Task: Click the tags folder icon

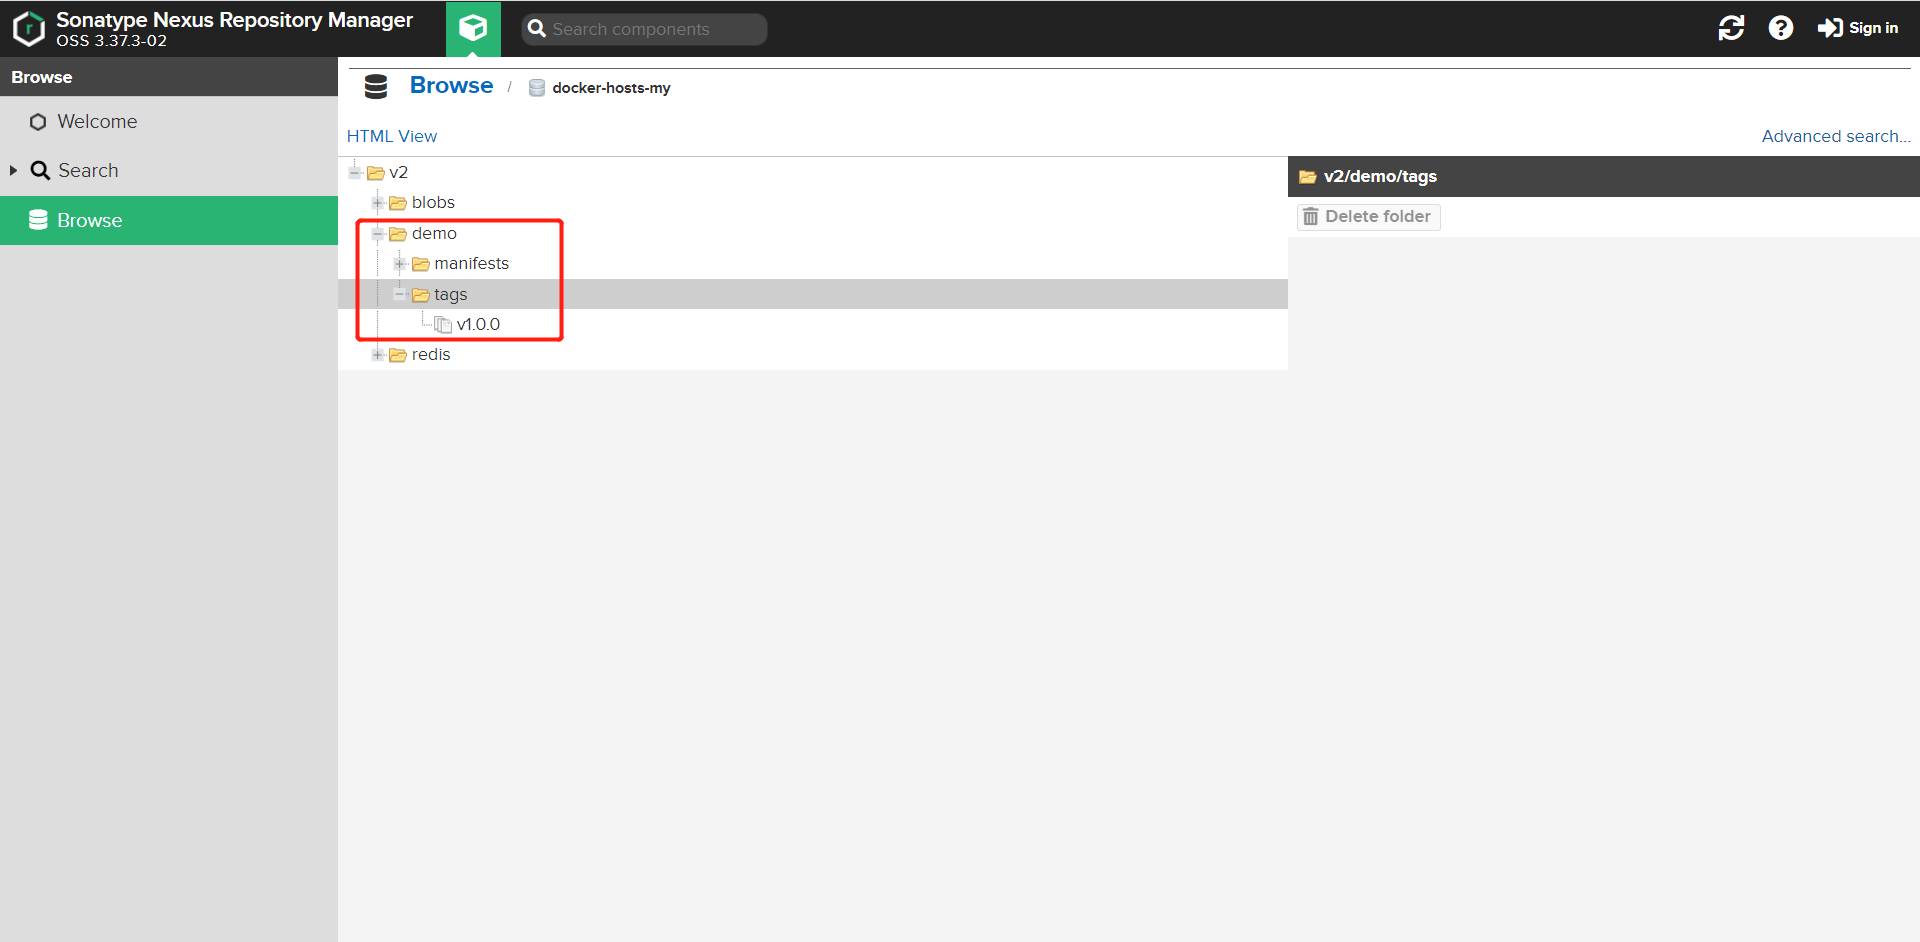Action: [x=421, y=295]
